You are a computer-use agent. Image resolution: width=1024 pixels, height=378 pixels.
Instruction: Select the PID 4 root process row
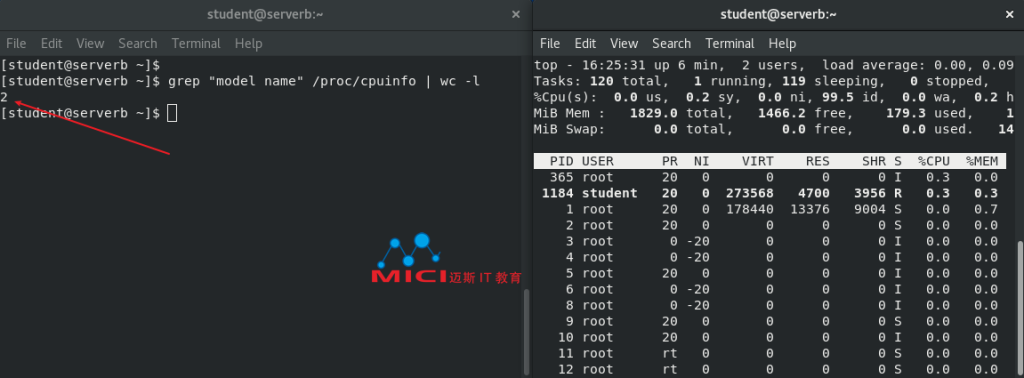[770, 257]
